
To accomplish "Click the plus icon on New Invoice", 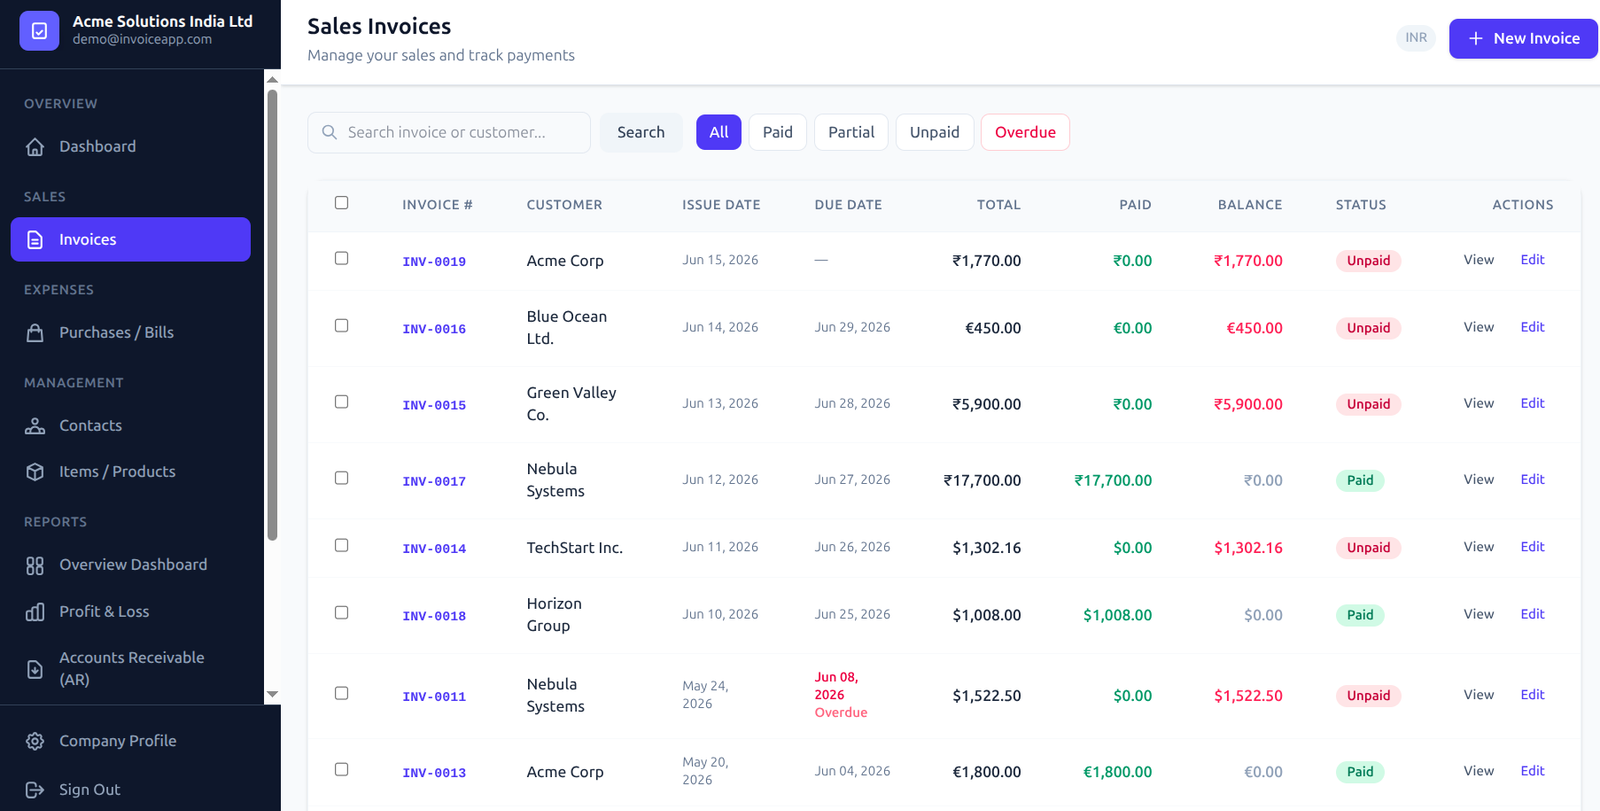I will pos(1475,38).
